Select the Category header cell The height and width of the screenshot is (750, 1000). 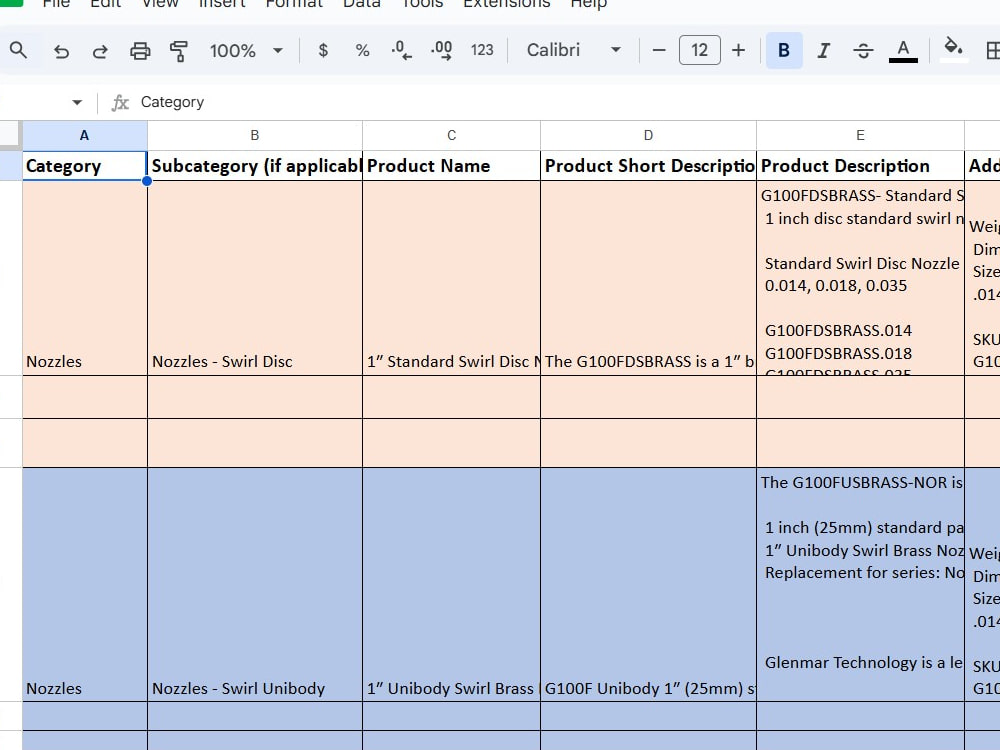tap(85, 166)
